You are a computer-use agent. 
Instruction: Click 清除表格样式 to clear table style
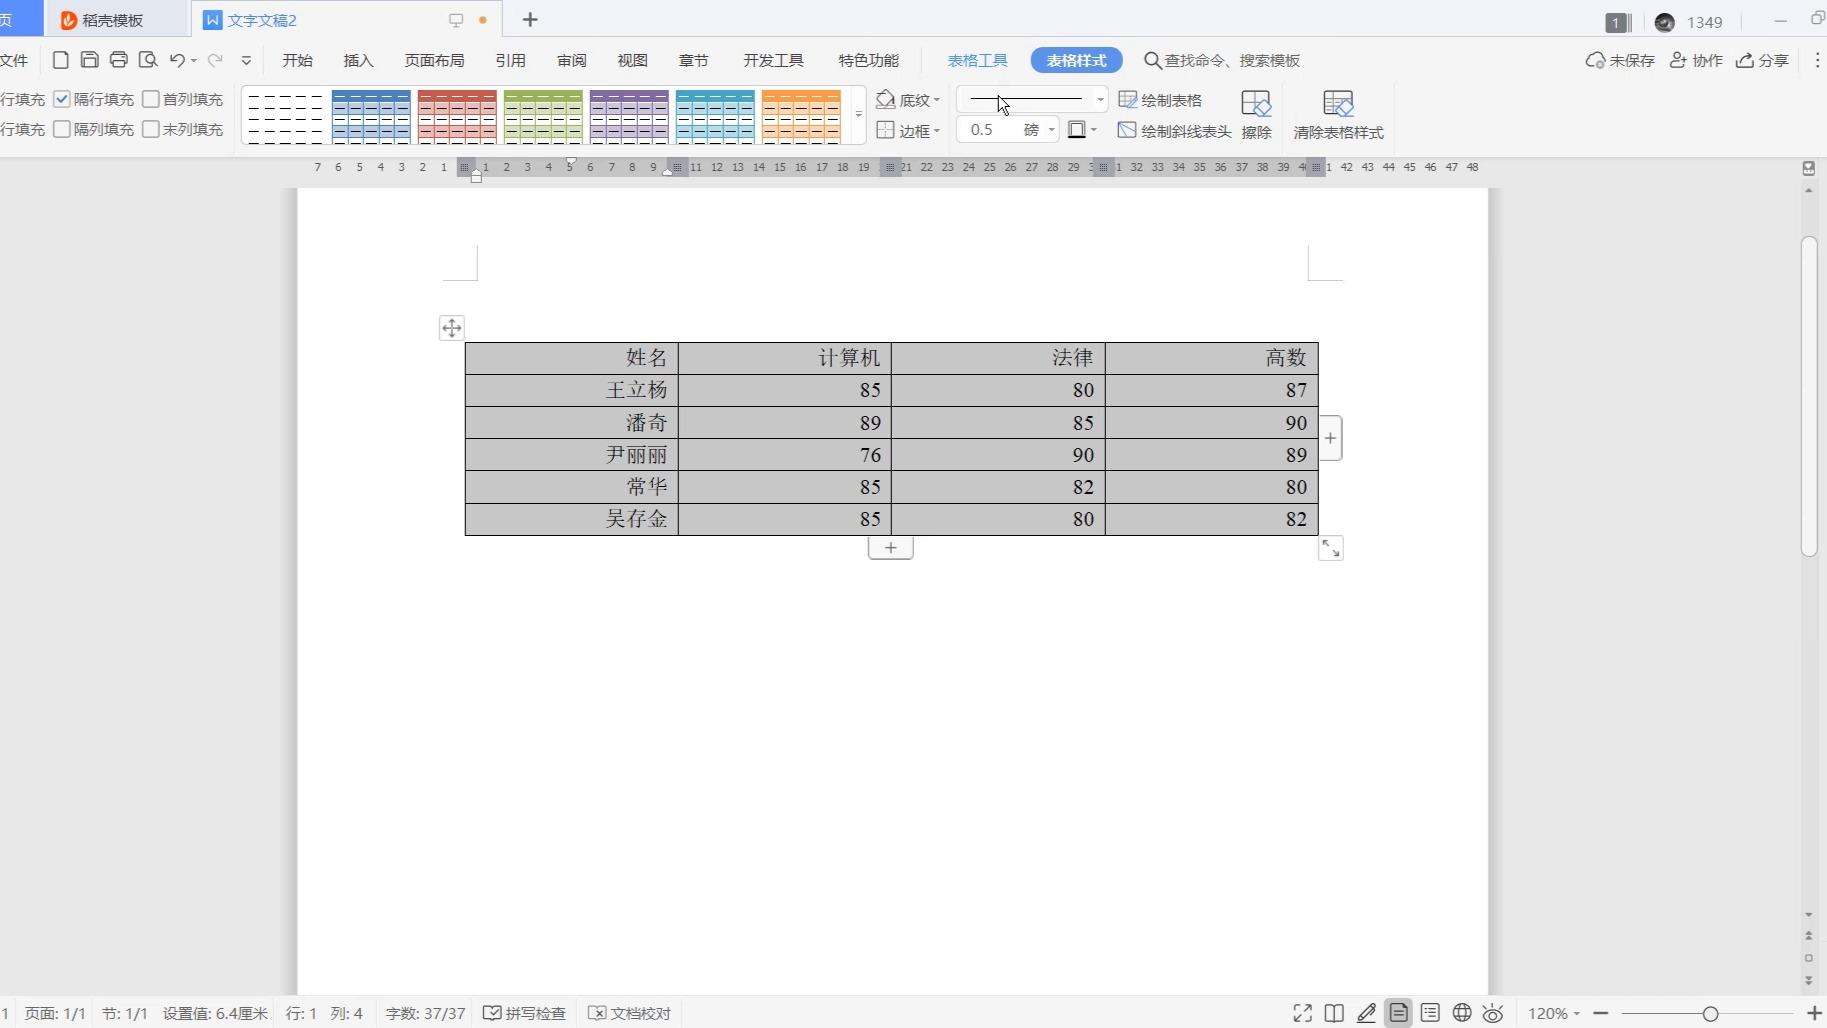(1338, 114)
